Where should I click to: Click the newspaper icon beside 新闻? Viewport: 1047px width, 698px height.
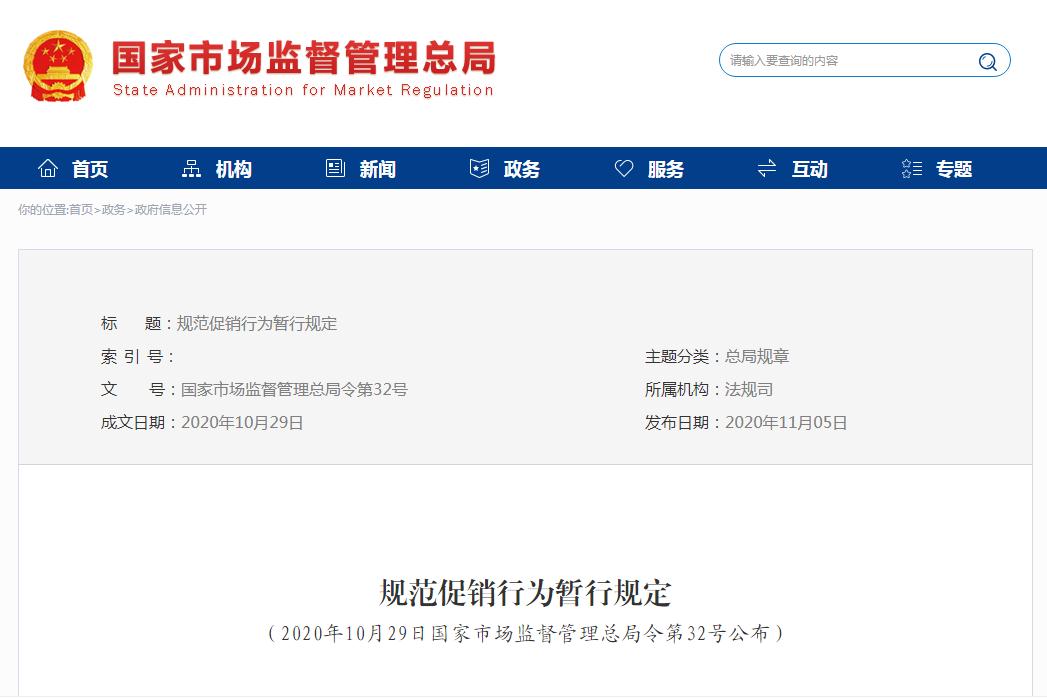pyautogui.click(x=335, y=168)
